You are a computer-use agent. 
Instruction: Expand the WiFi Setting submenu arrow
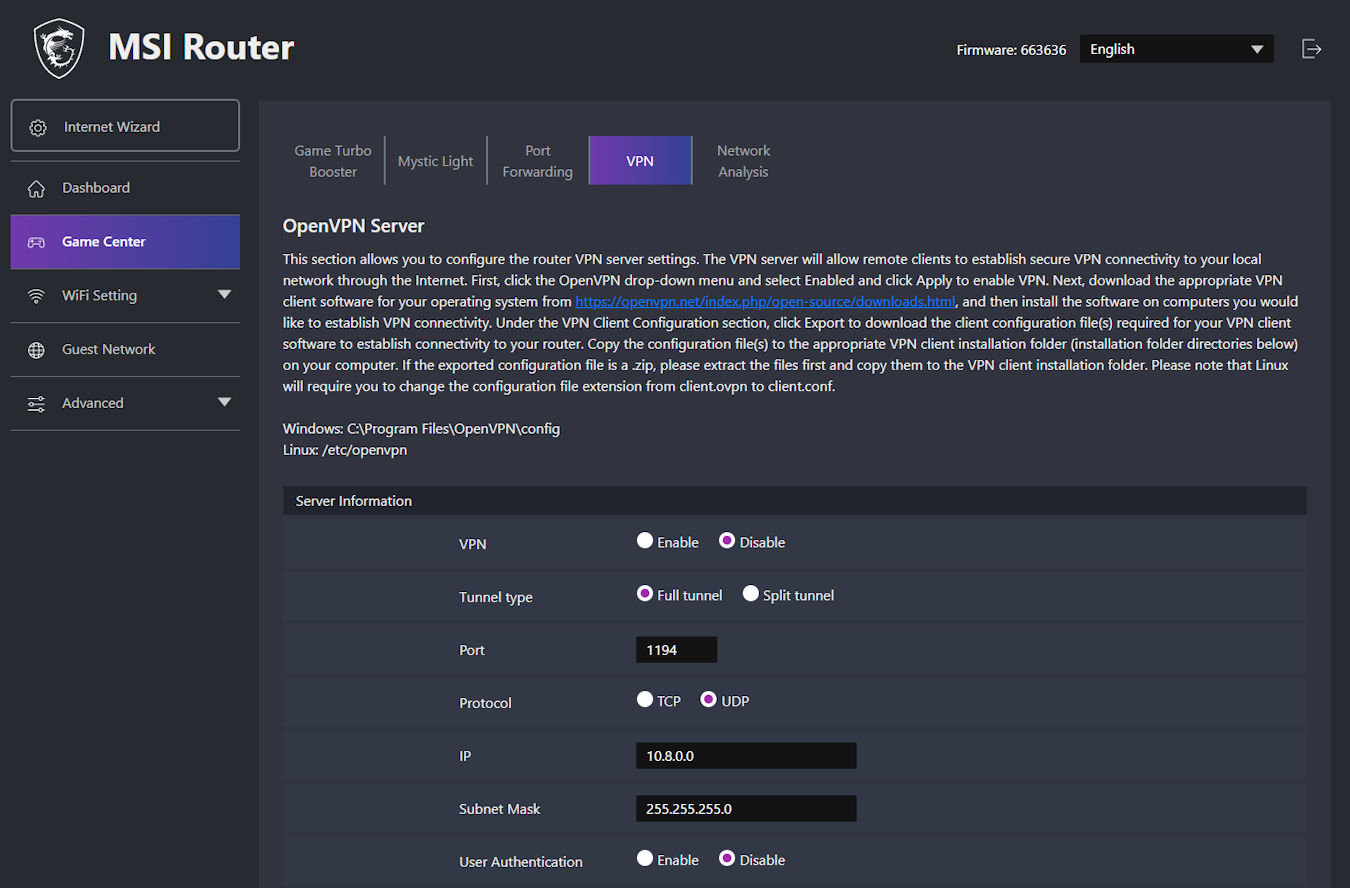click(x=224, y=295)
